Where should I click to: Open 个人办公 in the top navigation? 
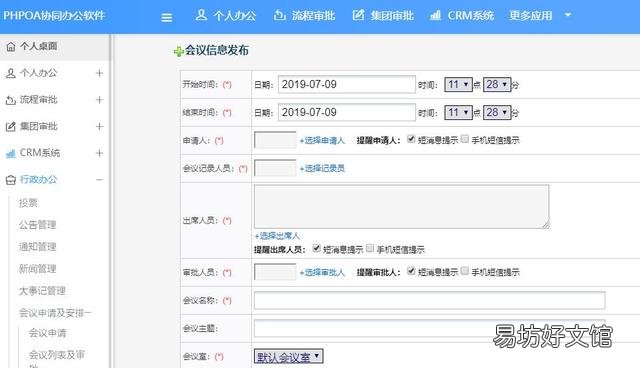point(234,16)
